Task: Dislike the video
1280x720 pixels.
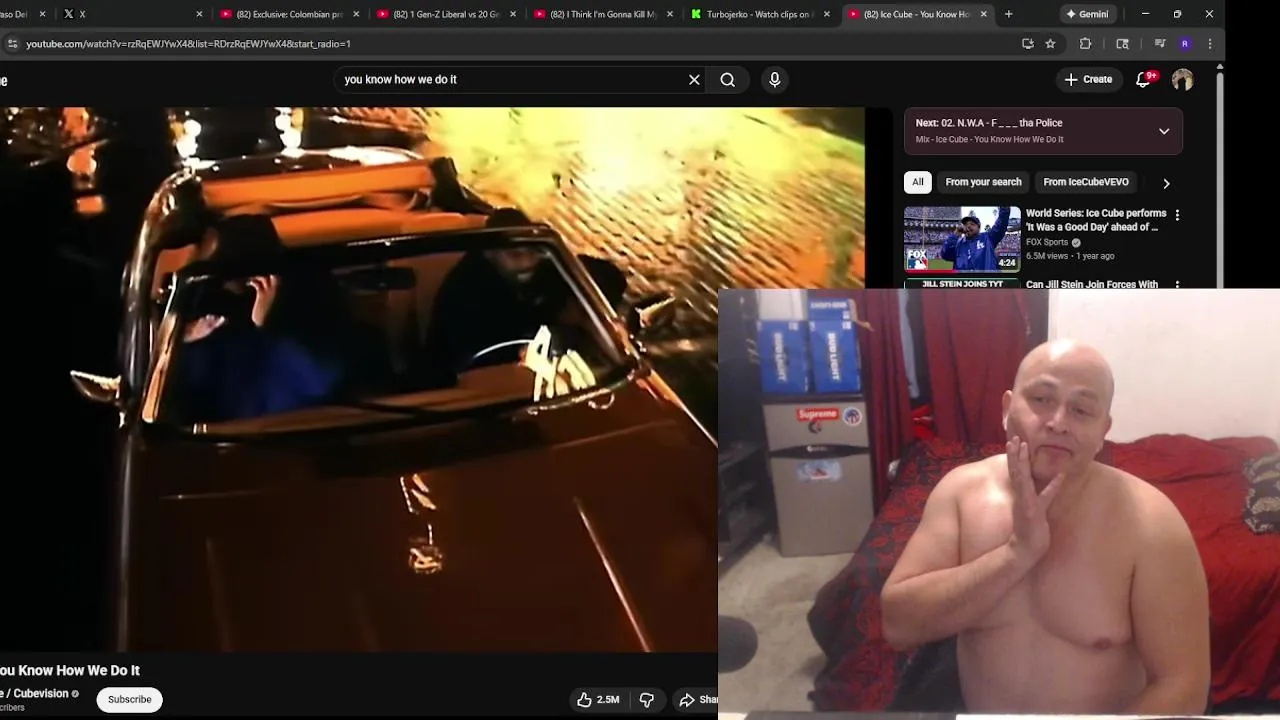Action: pos(647,700)
